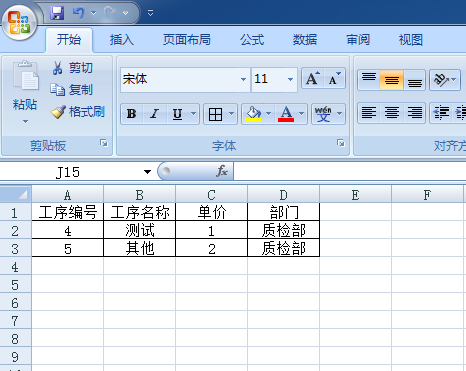Toggle Bold formatting
The height and width of the screenshot is (371, 466).
tap(132, 114)
